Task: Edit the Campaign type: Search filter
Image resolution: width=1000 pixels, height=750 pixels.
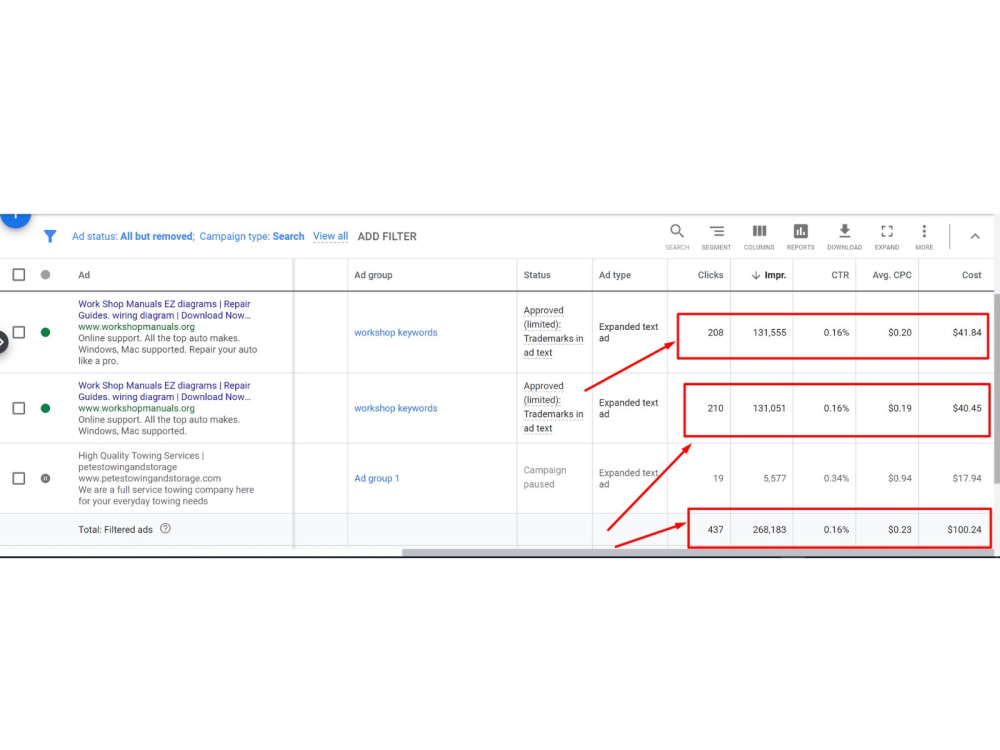Action: tap(252, 237)
